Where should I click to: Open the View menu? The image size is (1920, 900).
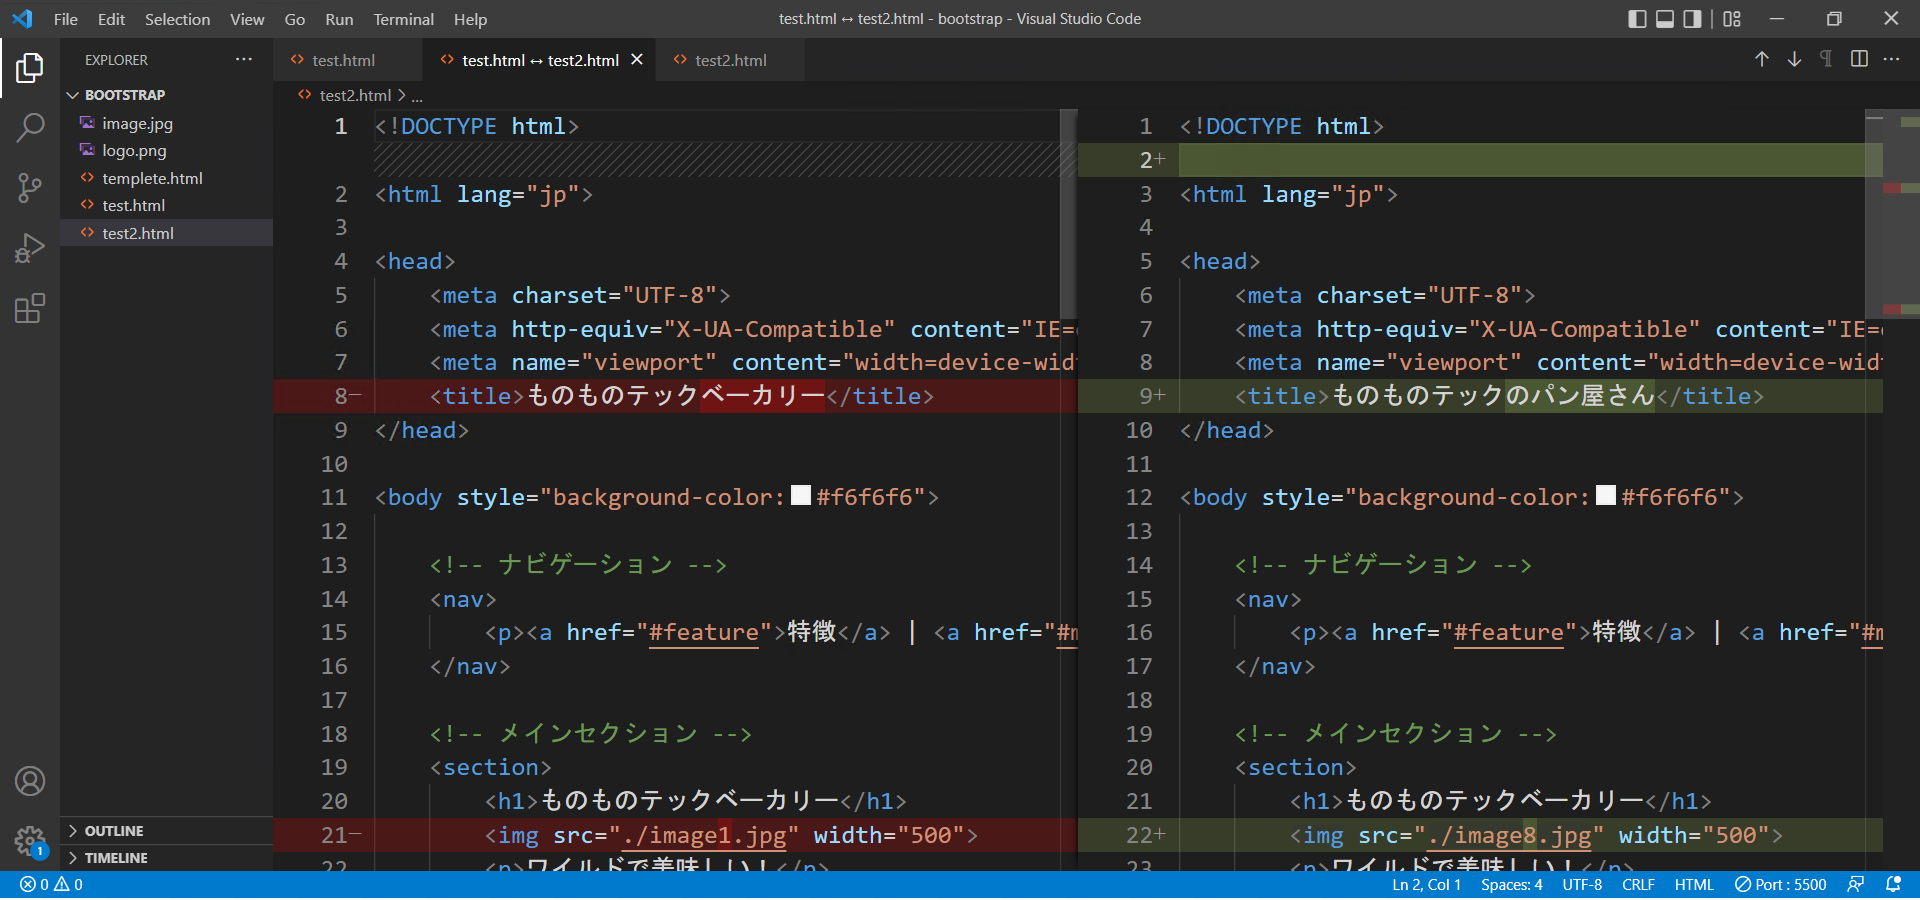pyautogui.click(x=247, y=19)
